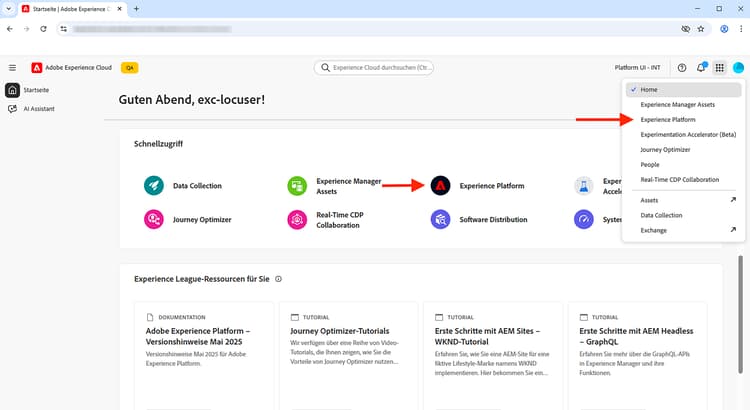The image size is (750, 410).
Task: Toggle the app switcher grid icon
Action: (x=719, y=68)
